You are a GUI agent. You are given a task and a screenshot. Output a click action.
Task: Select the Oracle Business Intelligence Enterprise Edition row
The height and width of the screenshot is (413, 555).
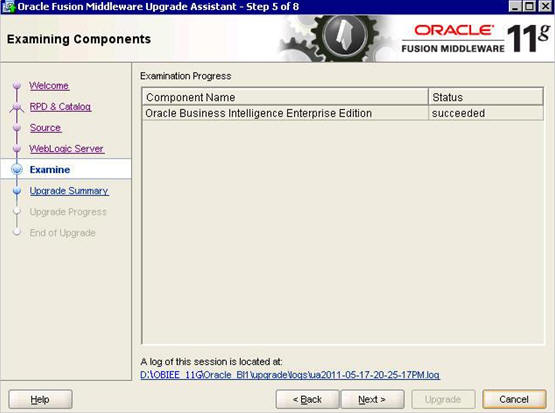coord(343,113)
